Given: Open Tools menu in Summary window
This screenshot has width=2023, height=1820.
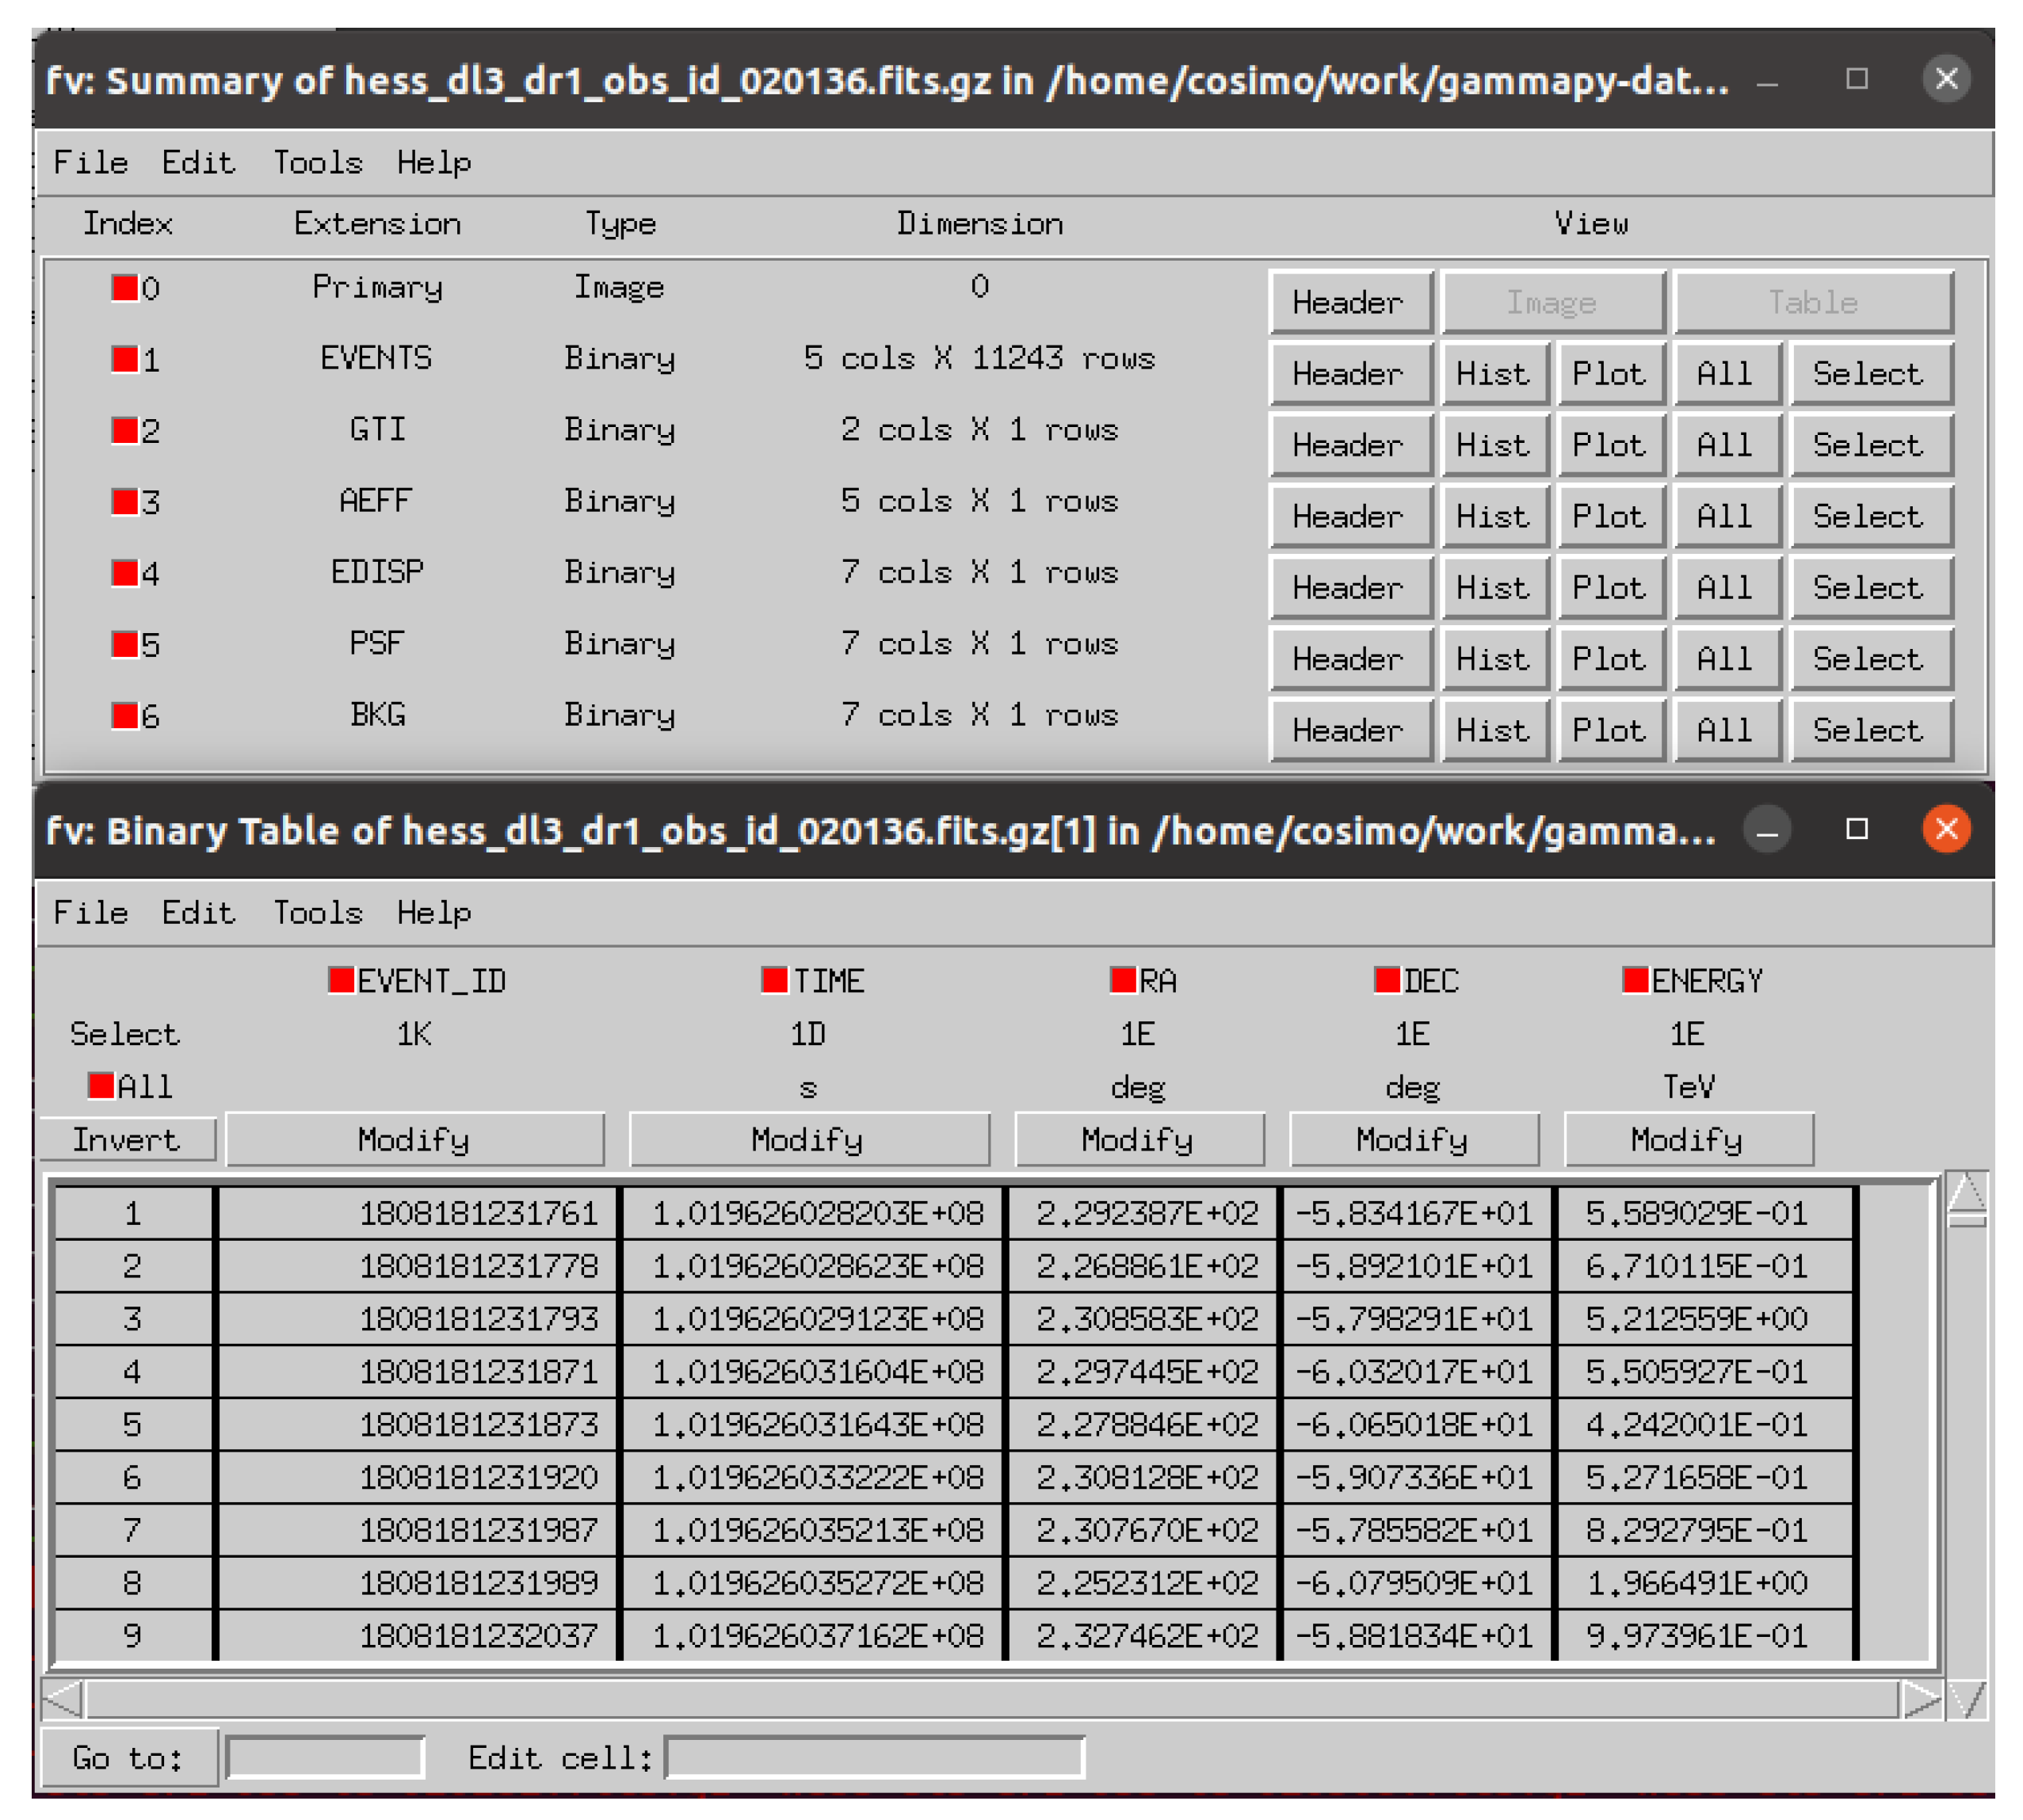Looking at the screenshot, I should pyautogui.click(x=318, y=162).
